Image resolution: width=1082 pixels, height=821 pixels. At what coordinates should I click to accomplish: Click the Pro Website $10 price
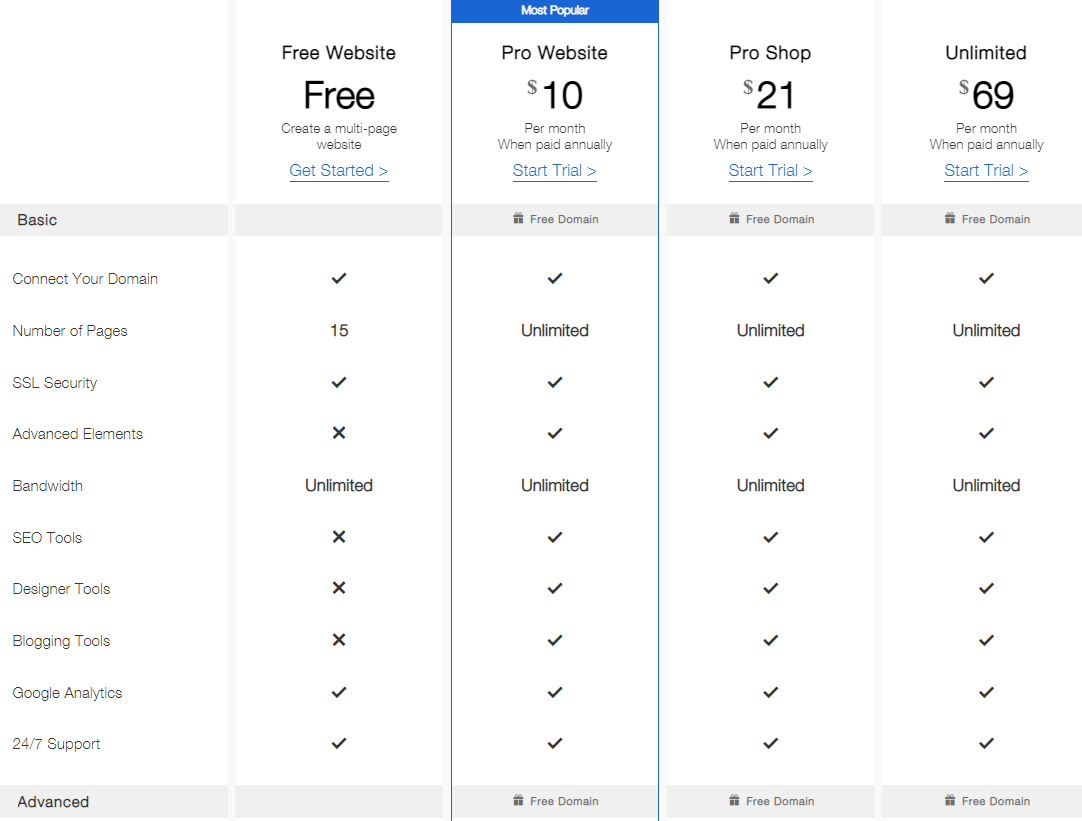[x=555, y=95]
